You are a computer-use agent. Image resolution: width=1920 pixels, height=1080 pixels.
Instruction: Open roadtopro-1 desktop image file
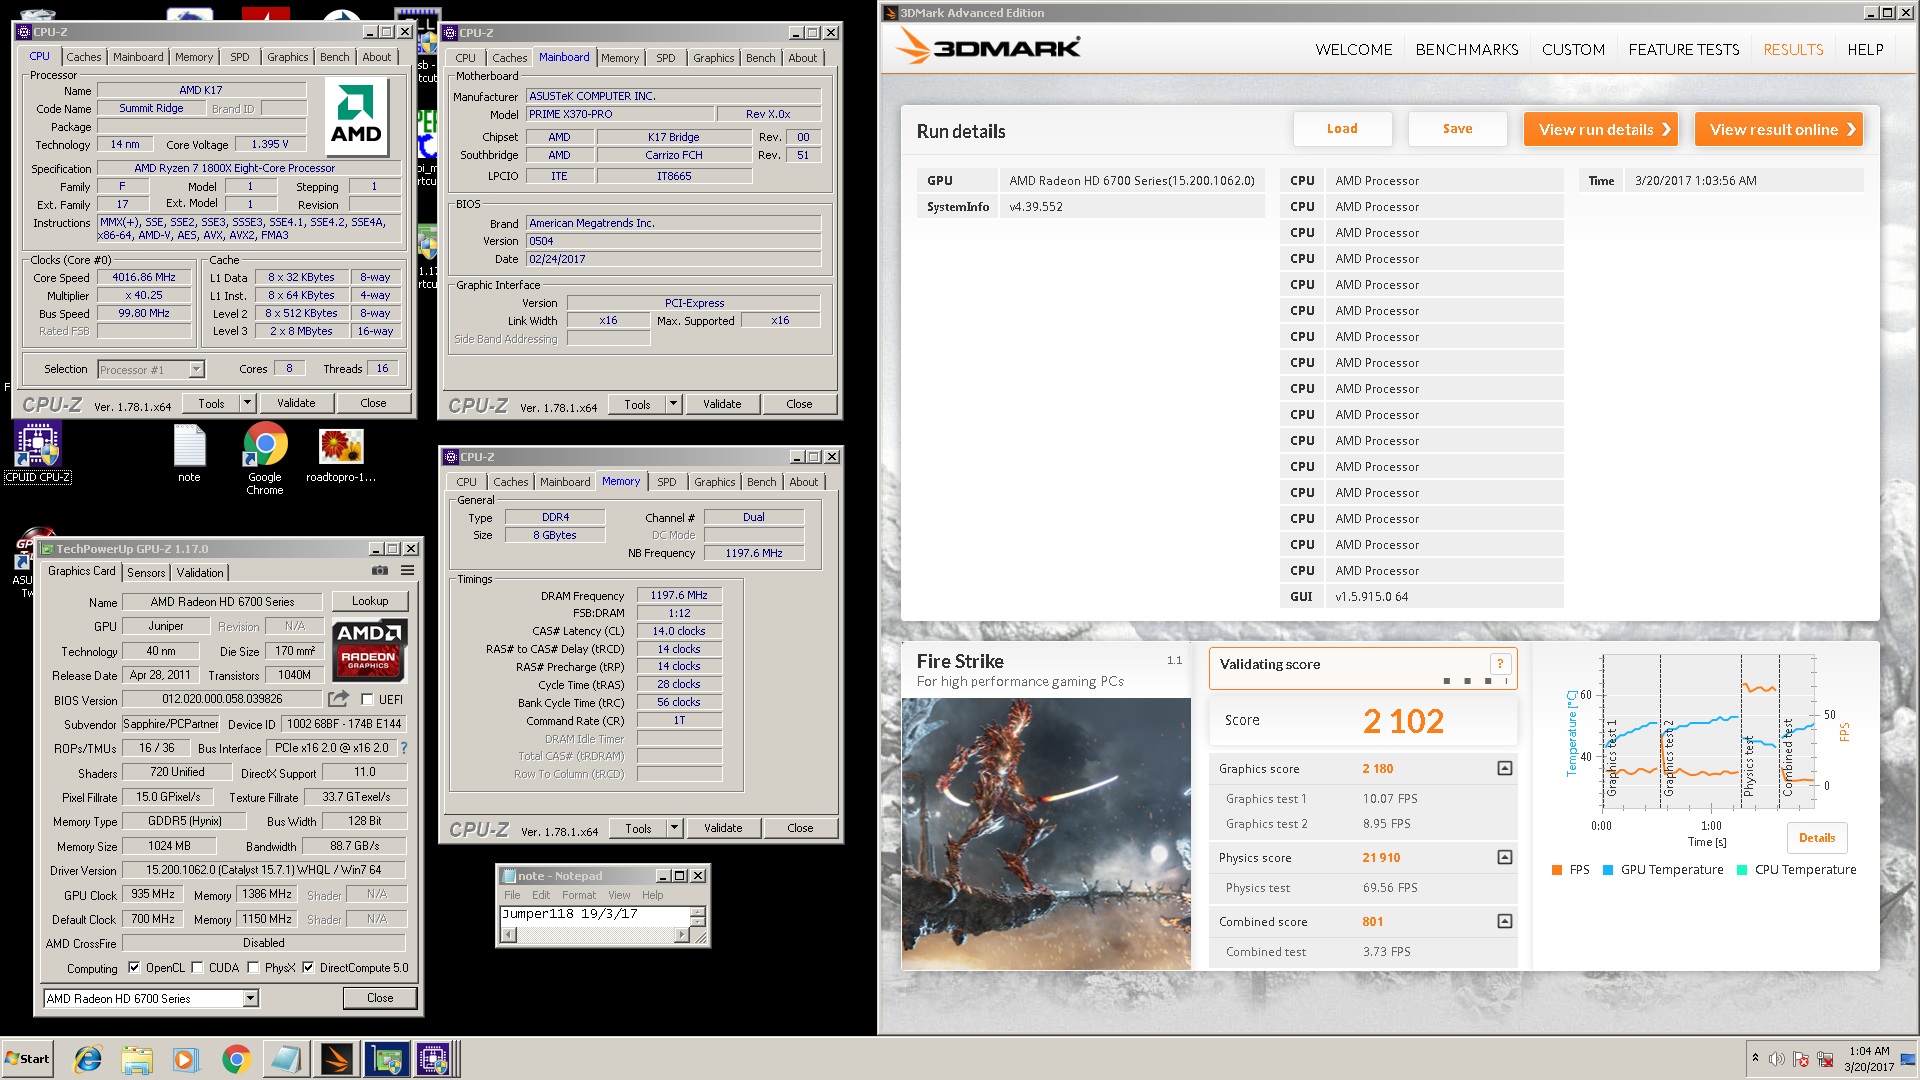(341, 453)
